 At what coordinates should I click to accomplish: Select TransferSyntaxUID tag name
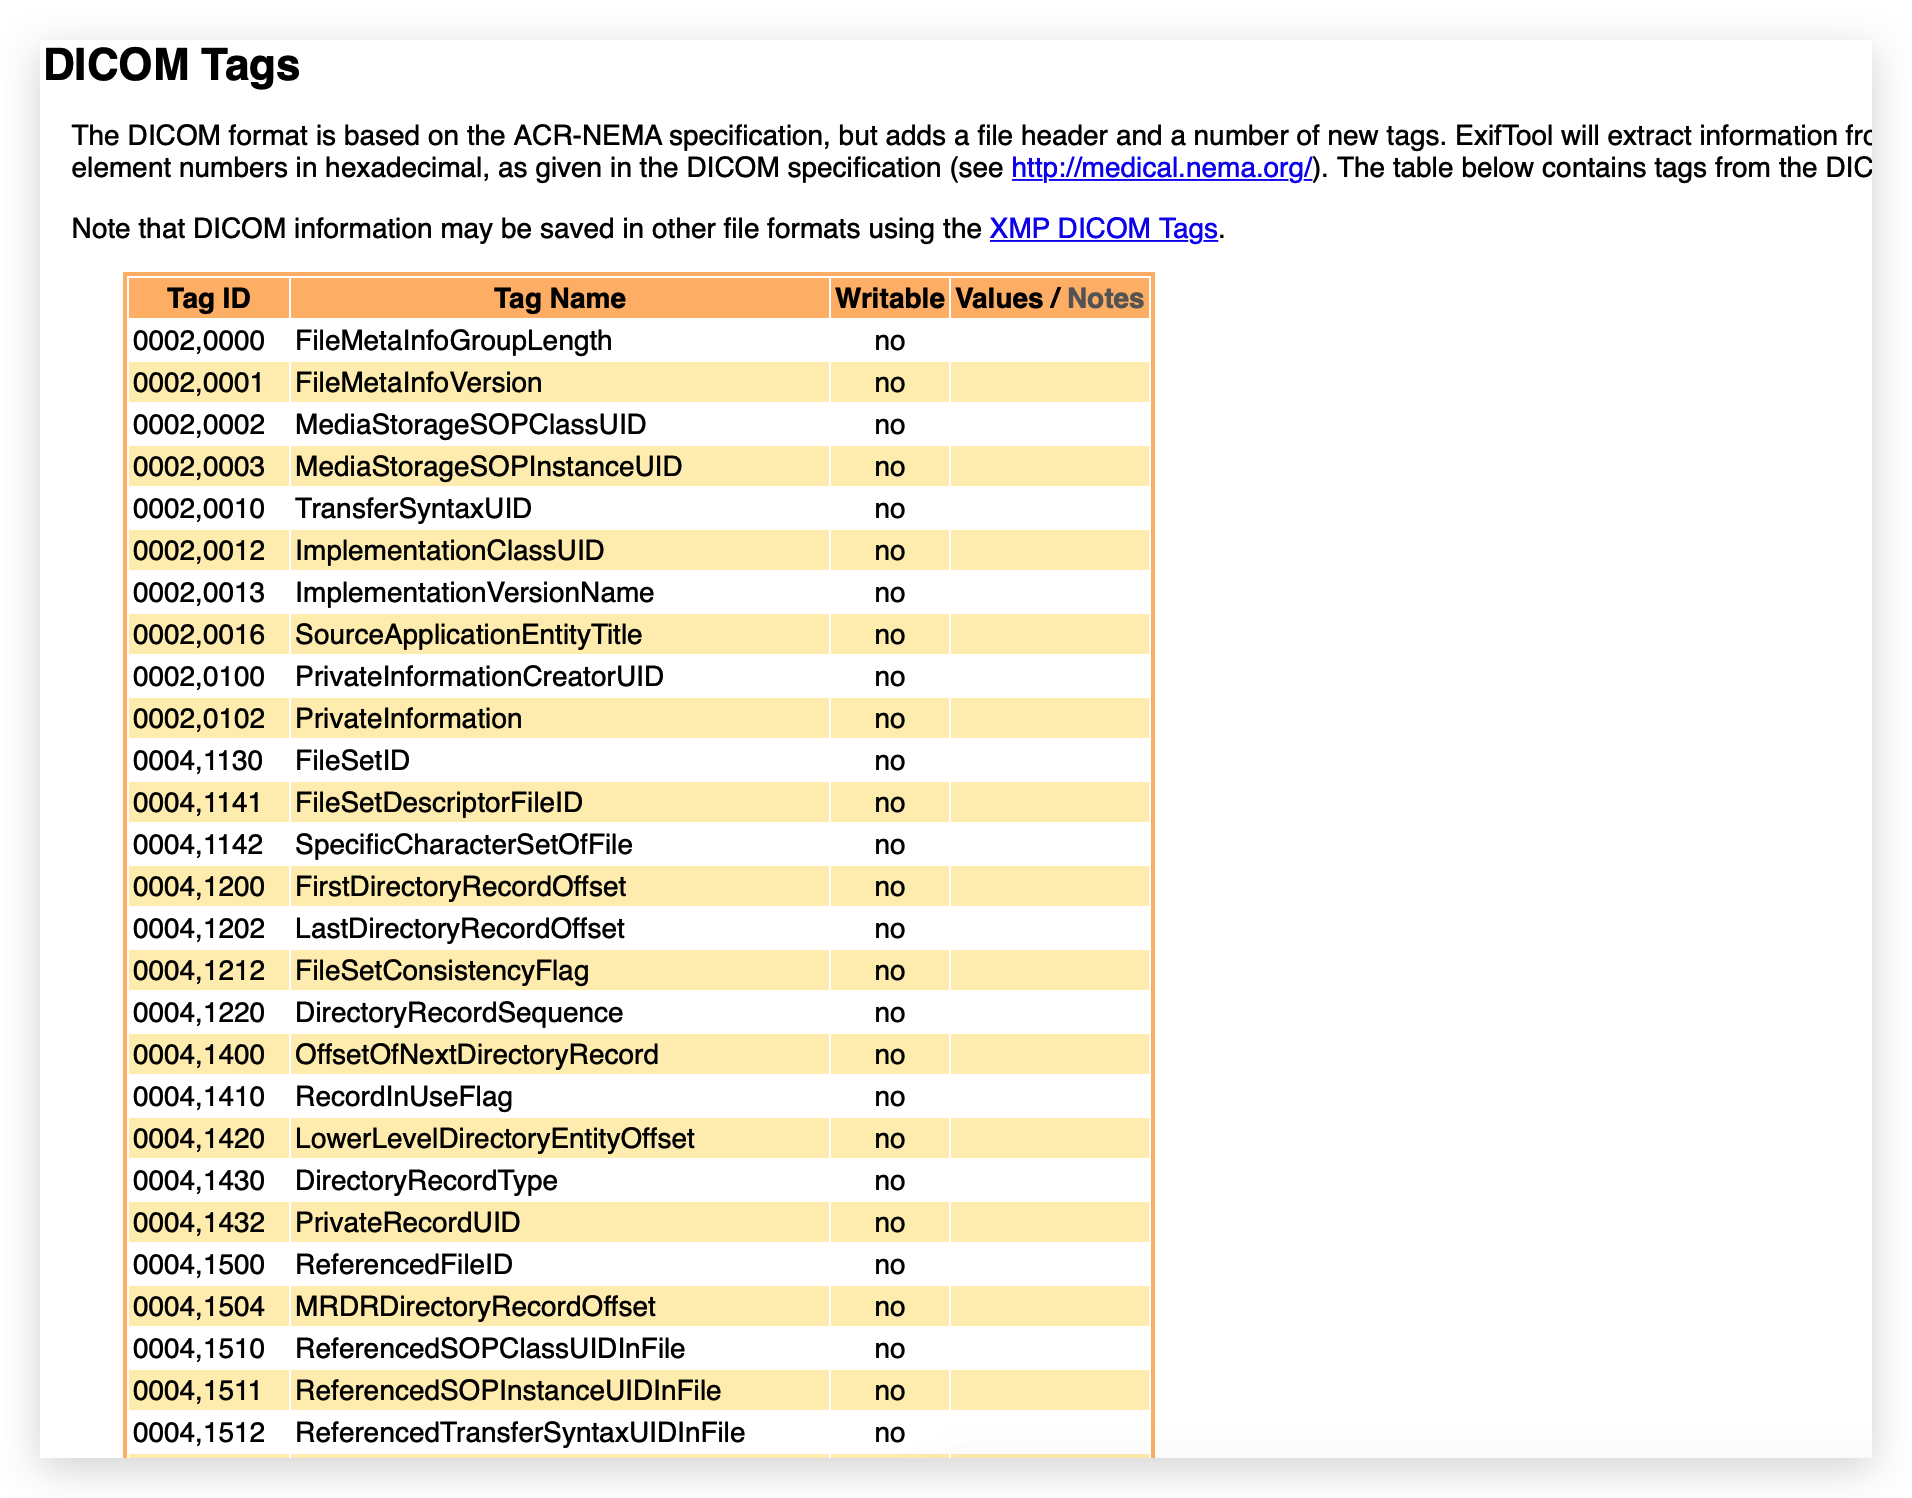pyautogui.click(x=414, y=509)
